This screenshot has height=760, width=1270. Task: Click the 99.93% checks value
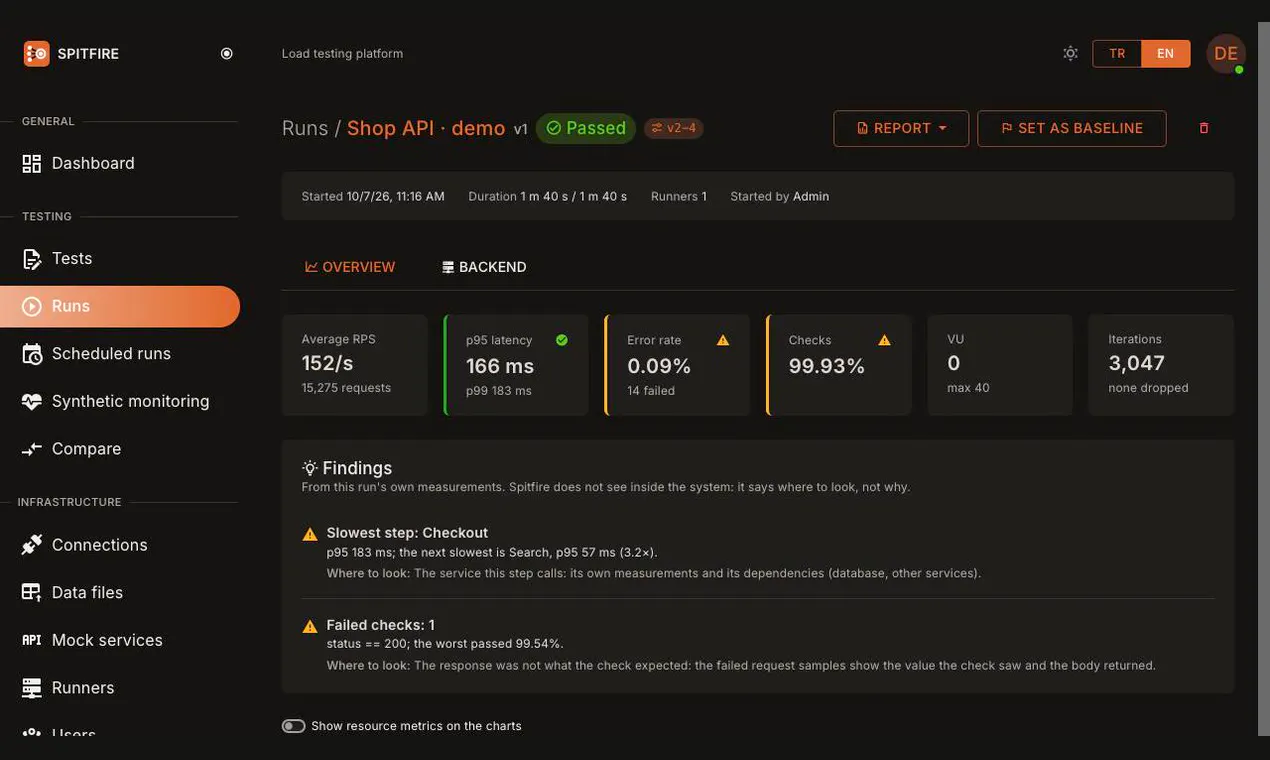(827, 366)
